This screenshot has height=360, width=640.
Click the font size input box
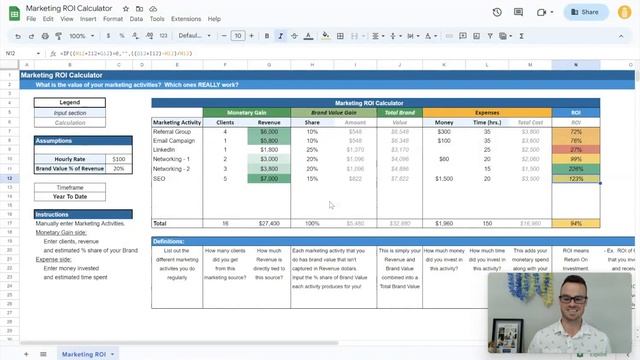click(238, 36)
